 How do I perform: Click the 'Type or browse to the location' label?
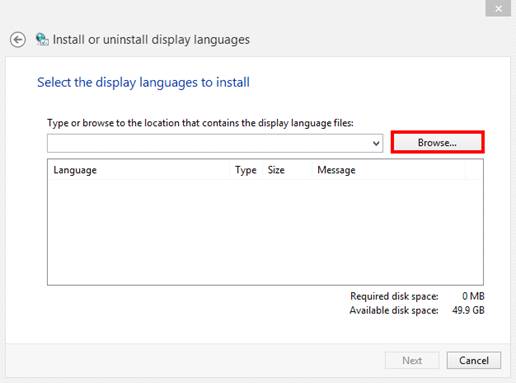[200, 123]
